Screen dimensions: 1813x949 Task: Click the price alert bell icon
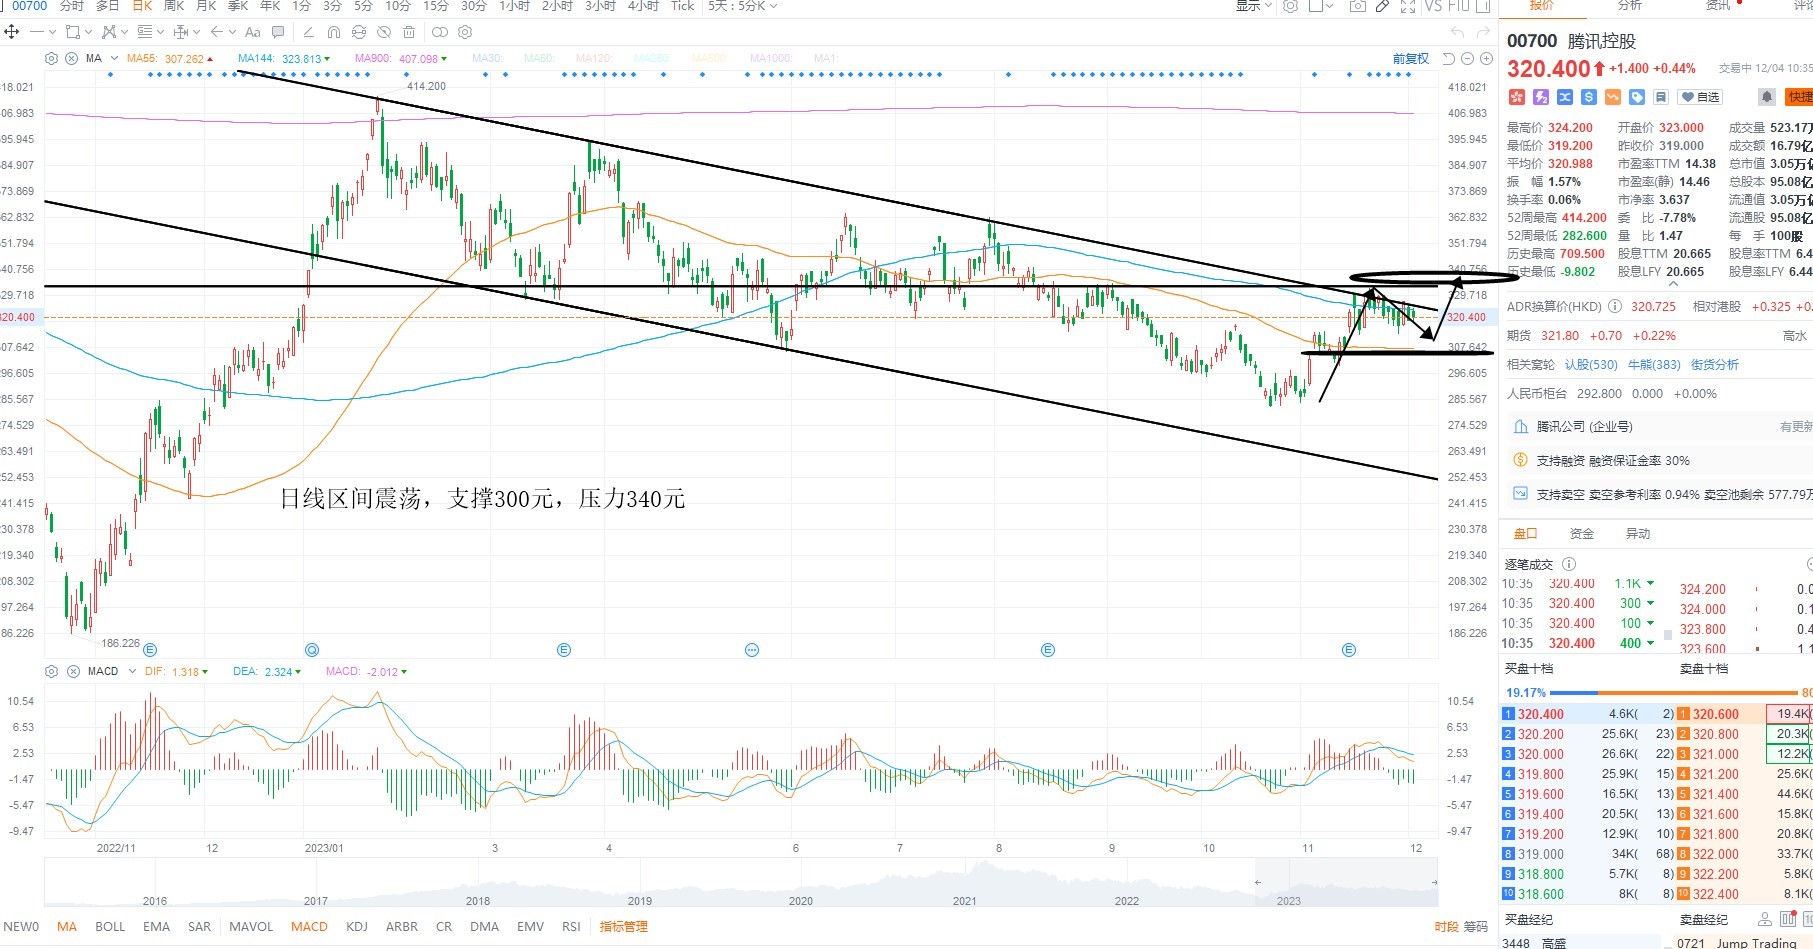click(1767, 97)
